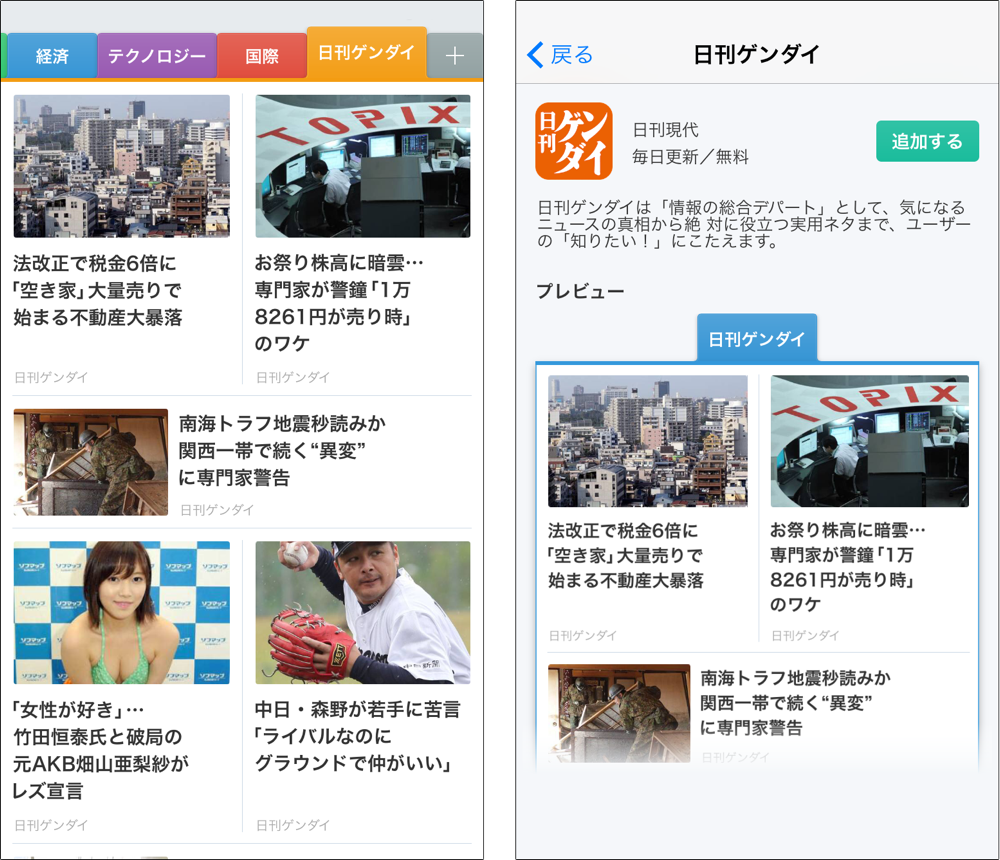Viewport: 1000px width, 860px height.
Task: Tap the green 追加する button
Action: (927, 141)
